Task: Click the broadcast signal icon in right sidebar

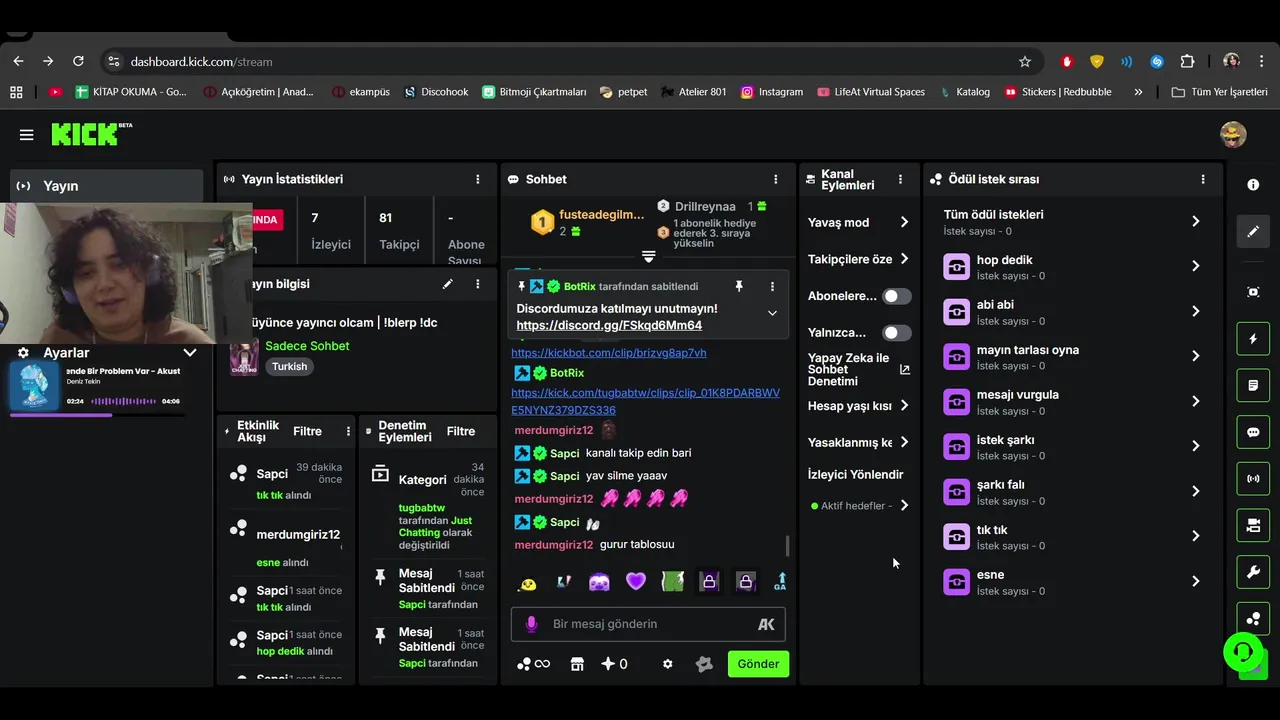Action: (x=1253, y=479)
